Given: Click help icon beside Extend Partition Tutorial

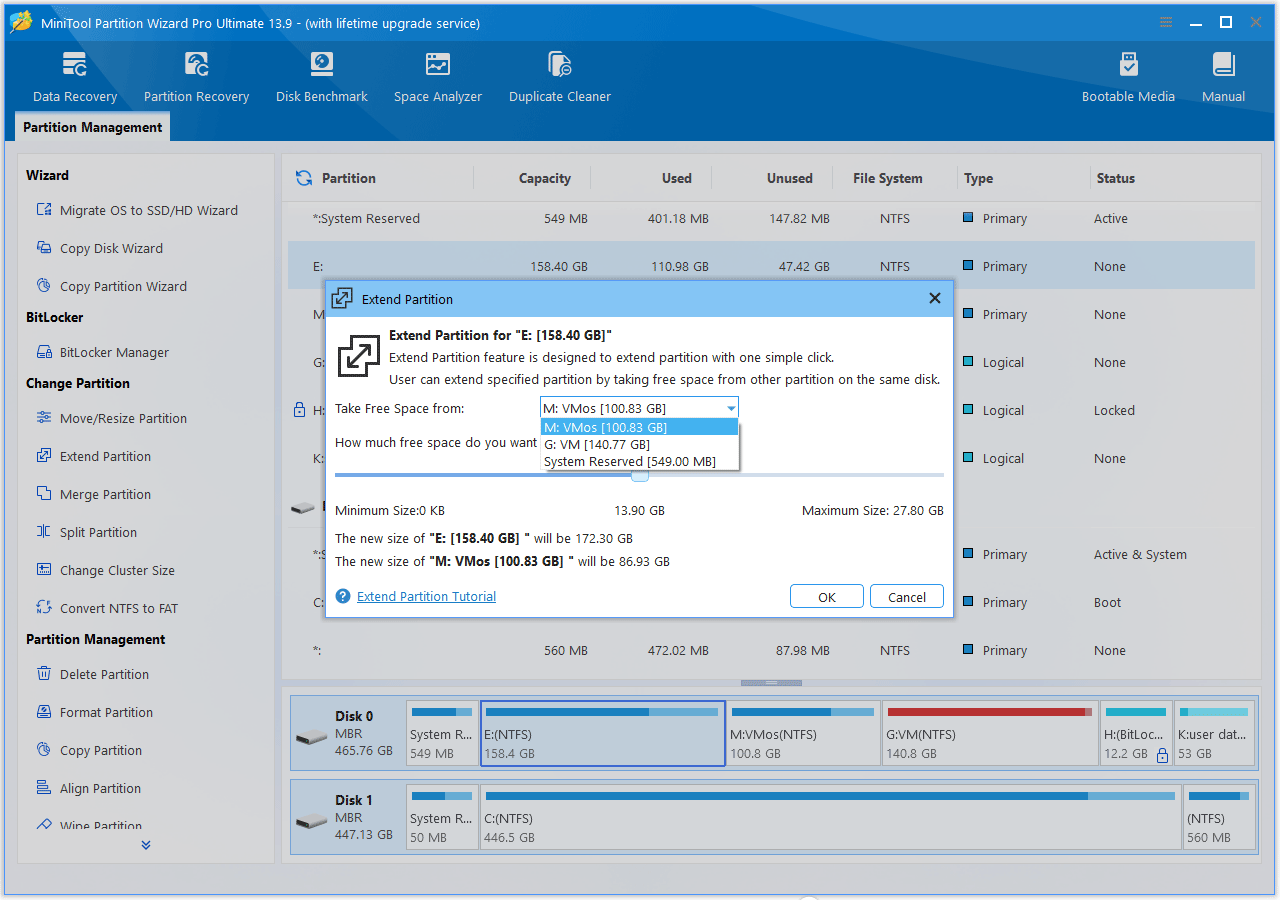Looking at the screenshot, I should (343, 596).
